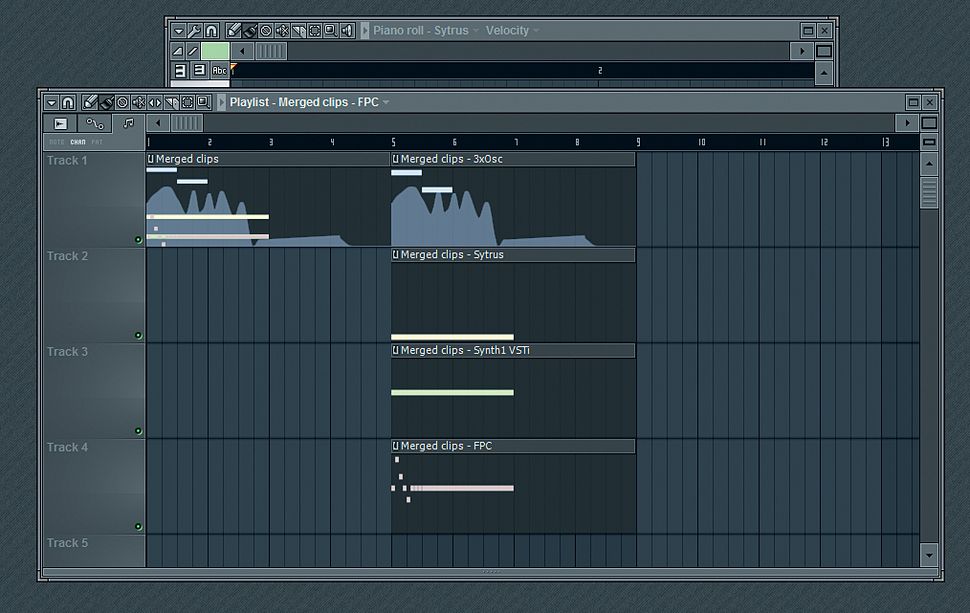The height and width of the screenshot is (613, 970).
Task: Click bar 12 on the Playlist timeline
Action: pos(823,142)
